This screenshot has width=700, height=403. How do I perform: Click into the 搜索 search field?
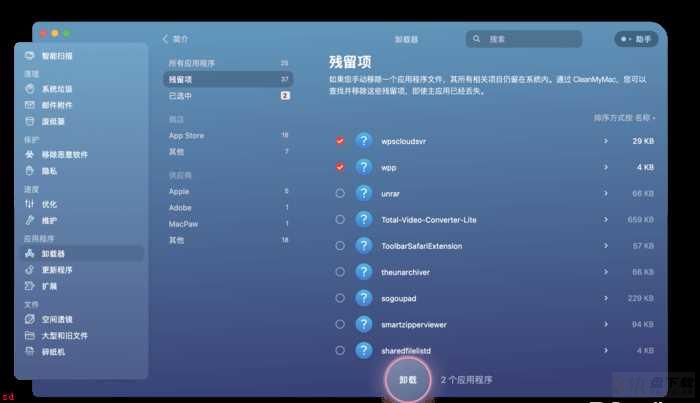(524, 39)
